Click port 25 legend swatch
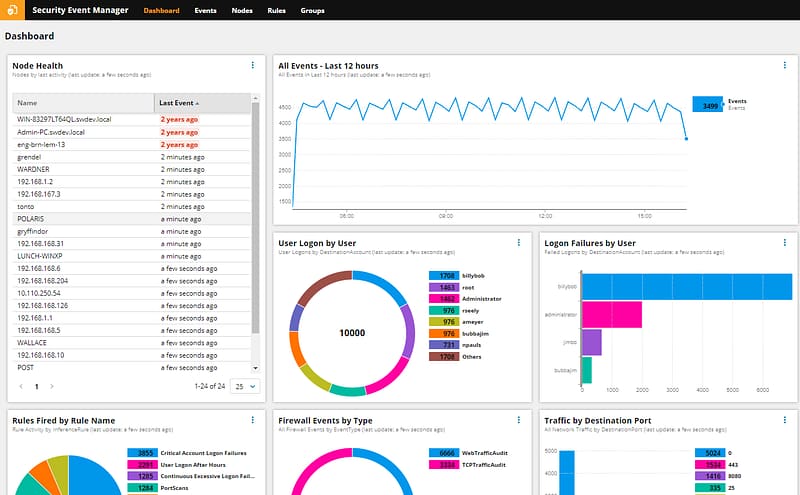Viewport: 800px width, 495px height. click(710, 488)
